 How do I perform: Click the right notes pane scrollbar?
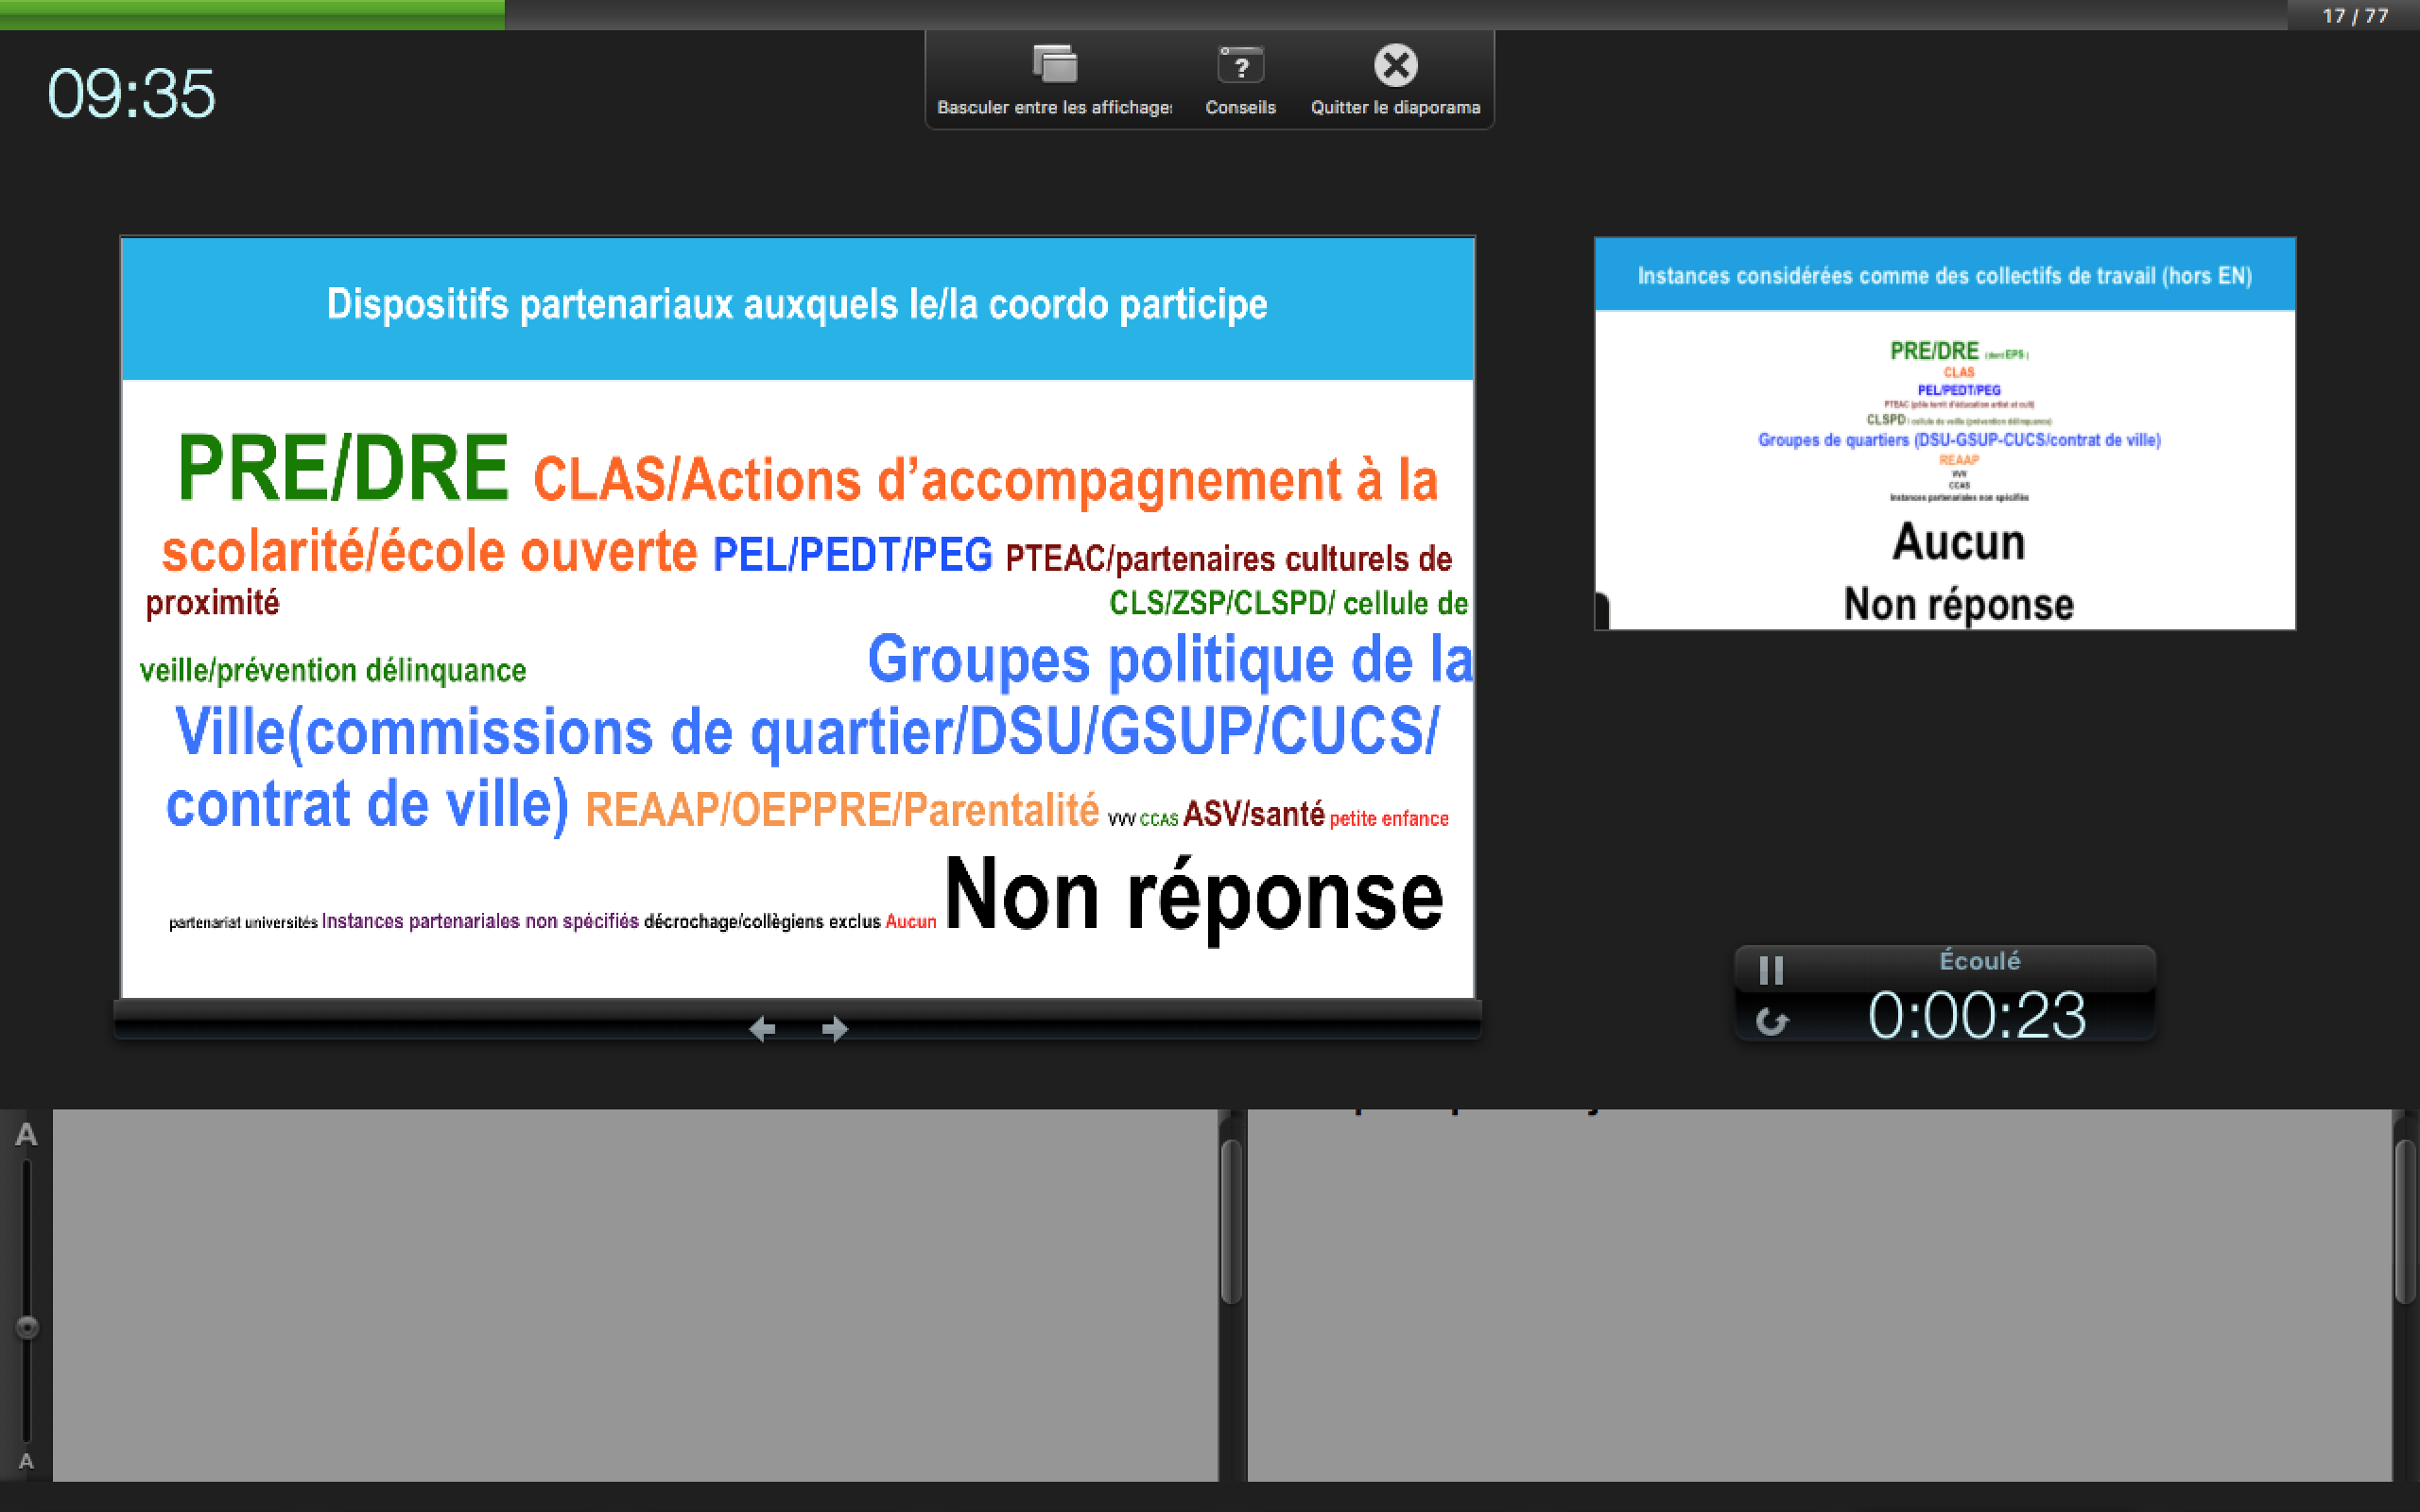coord(2405,1222)
